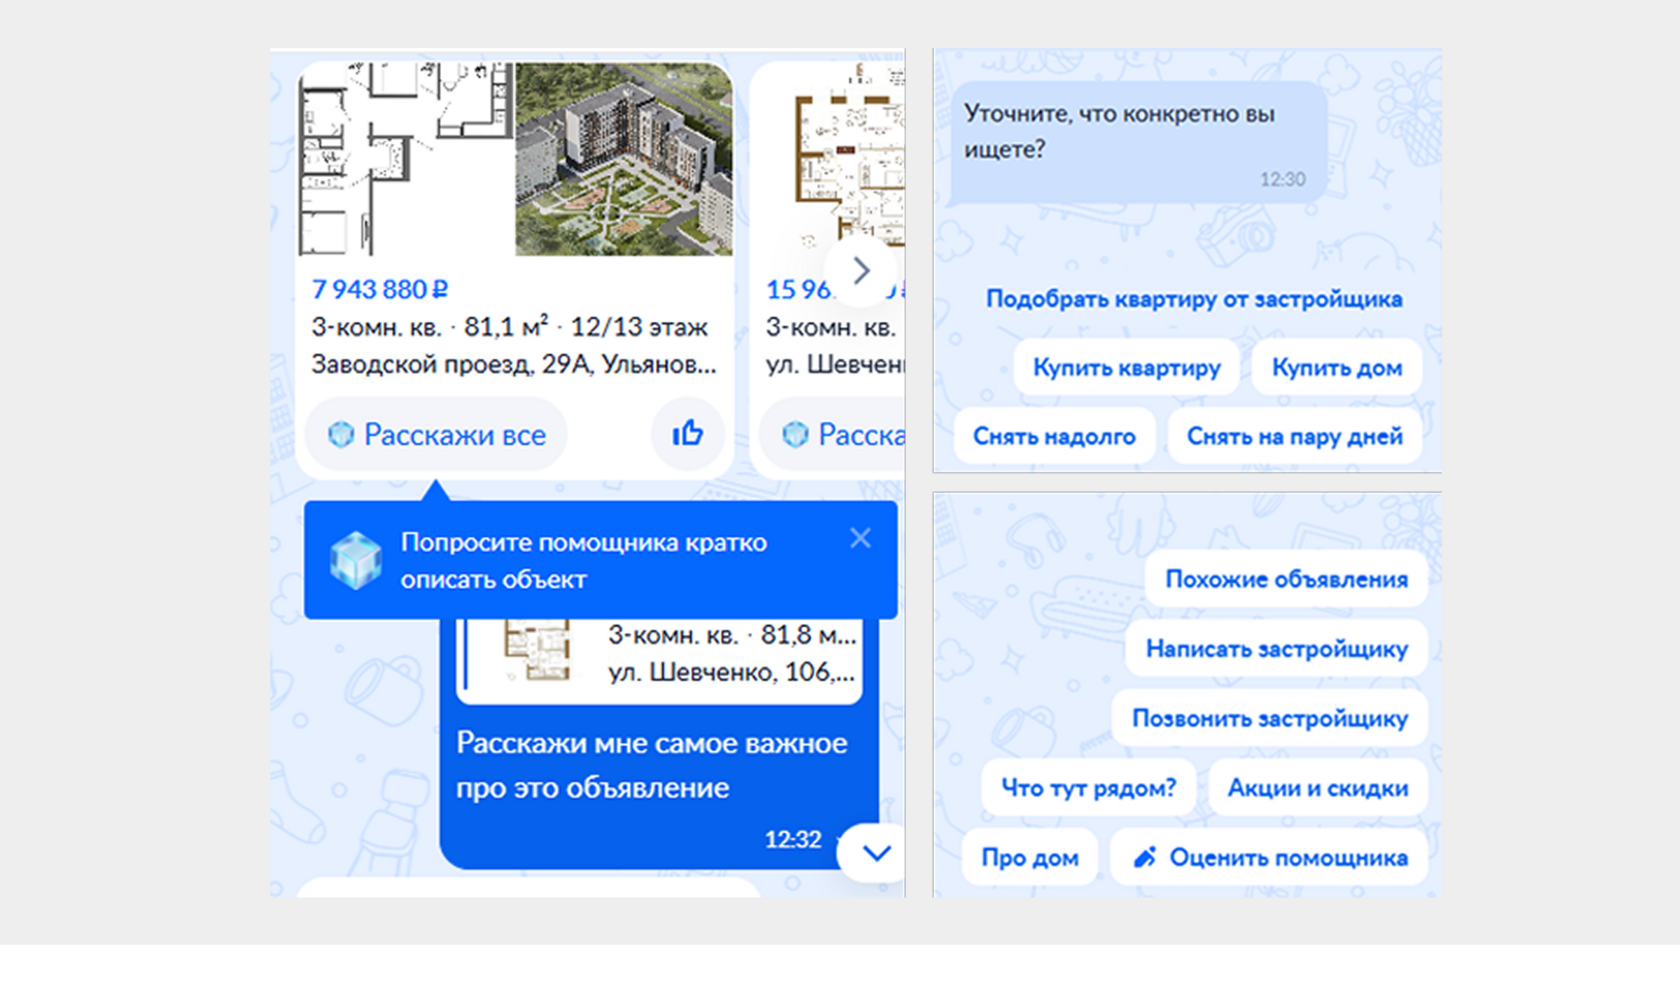Image resolution: width=1680 pixels, height=985 pixels.
Task: Click the pencil icon on "Оценить помощника"
Action: (1145, 857)
